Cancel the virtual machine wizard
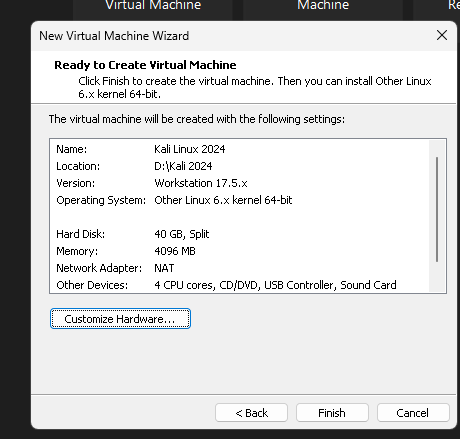The height and width of the screenshot is (440, 460). (413, 413)
